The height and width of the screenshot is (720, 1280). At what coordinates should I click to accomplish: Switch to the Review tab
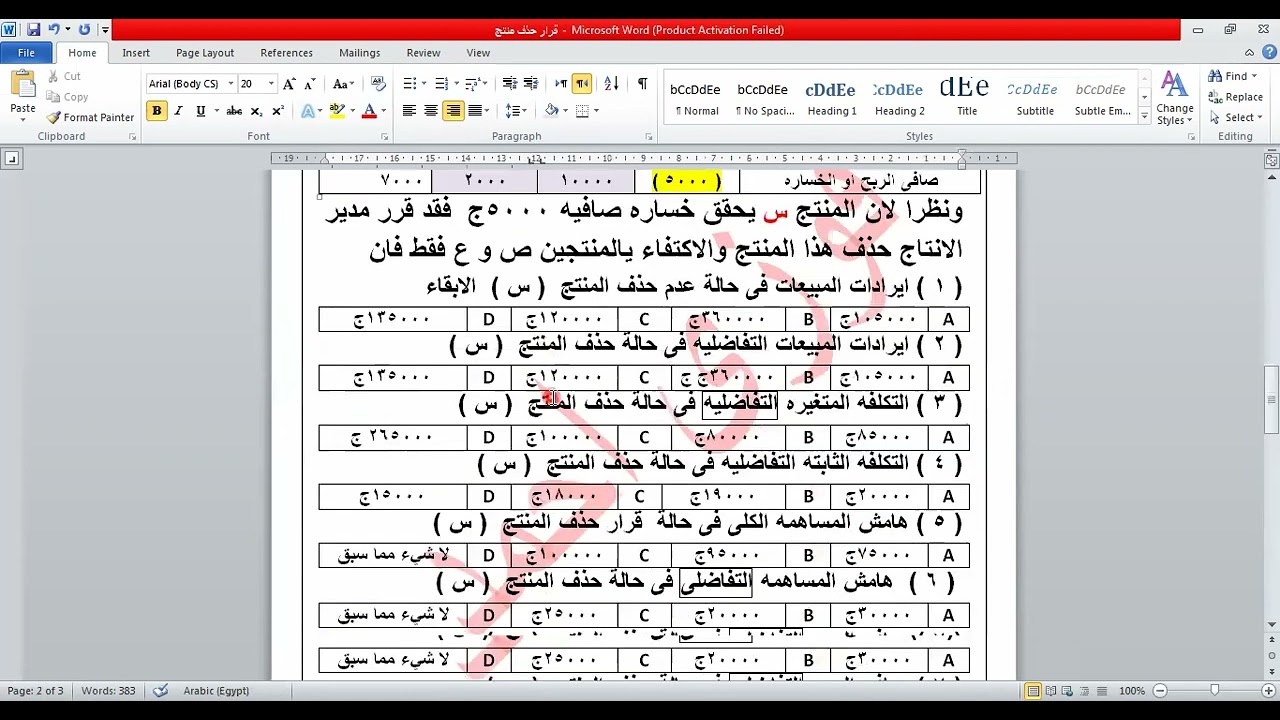pos(423,53)
